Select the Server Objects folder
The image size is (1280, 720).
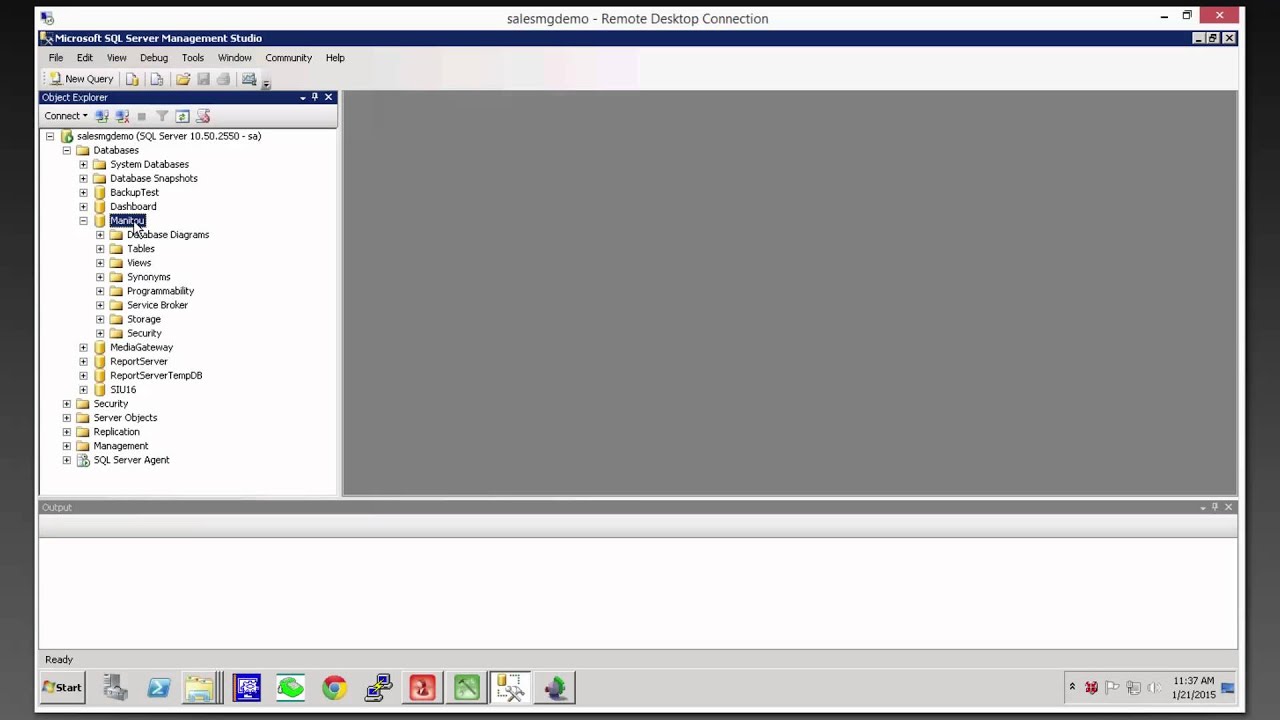point(125,418)
